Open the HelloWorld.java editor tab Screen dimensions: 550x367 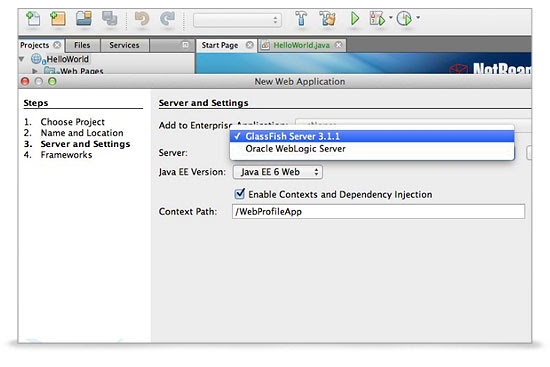302,45
